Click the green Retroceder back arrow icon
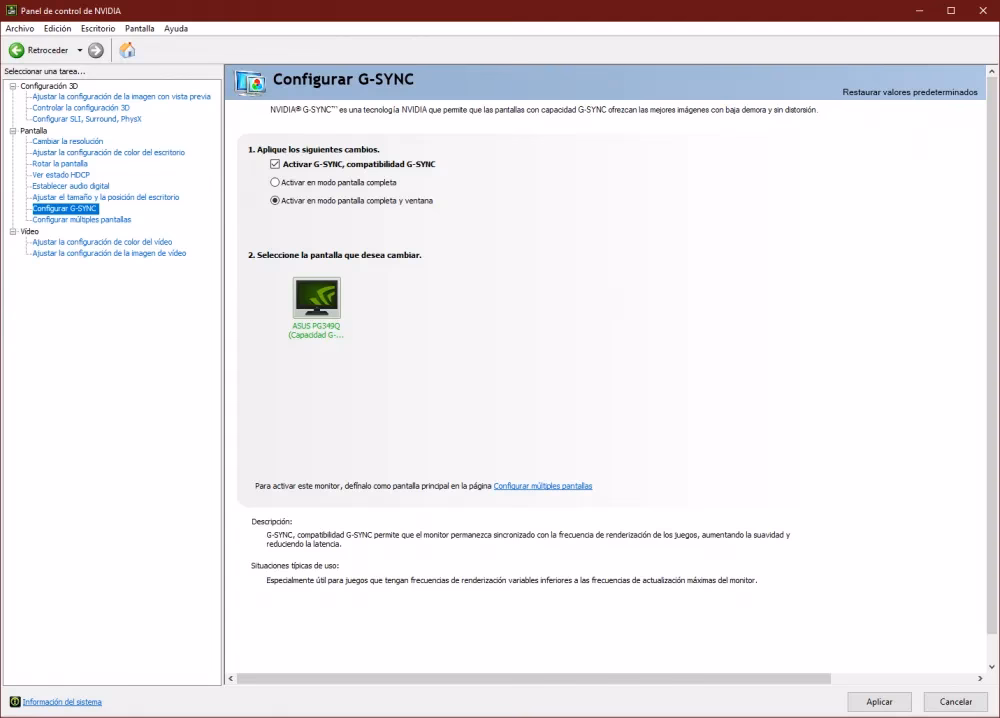Image resolution: width=1000 pixels, height=718 pixels. pyautogui.click(x=17, y=50)
